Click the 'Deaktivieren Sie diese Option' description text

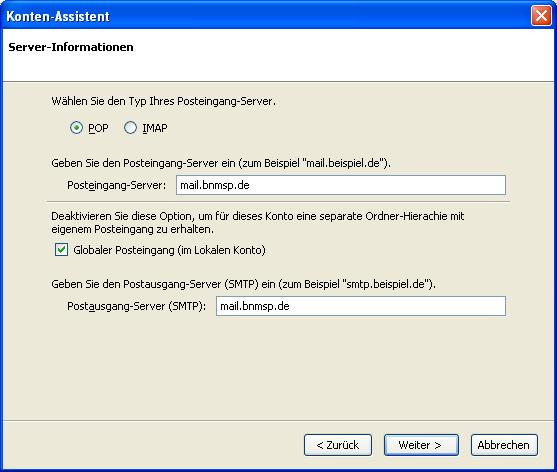pos(258,223)
